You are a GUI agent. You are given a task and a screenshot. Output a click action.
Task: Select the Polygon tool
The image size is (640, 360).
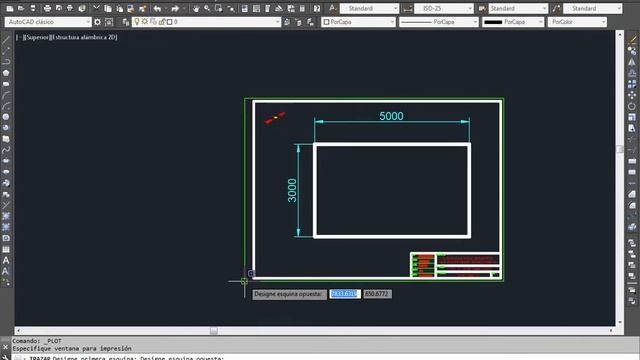[x=6, y=73]
